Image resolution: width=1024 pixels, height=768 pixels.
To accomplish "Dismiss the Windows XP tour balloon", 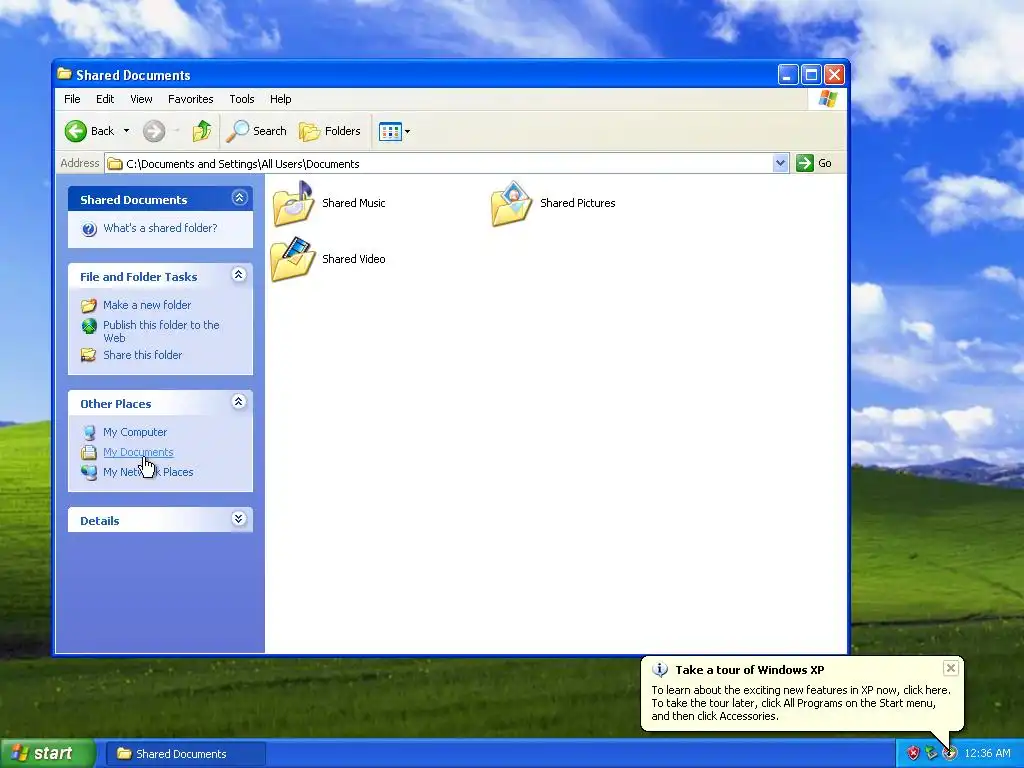I will tap(951, 667).
